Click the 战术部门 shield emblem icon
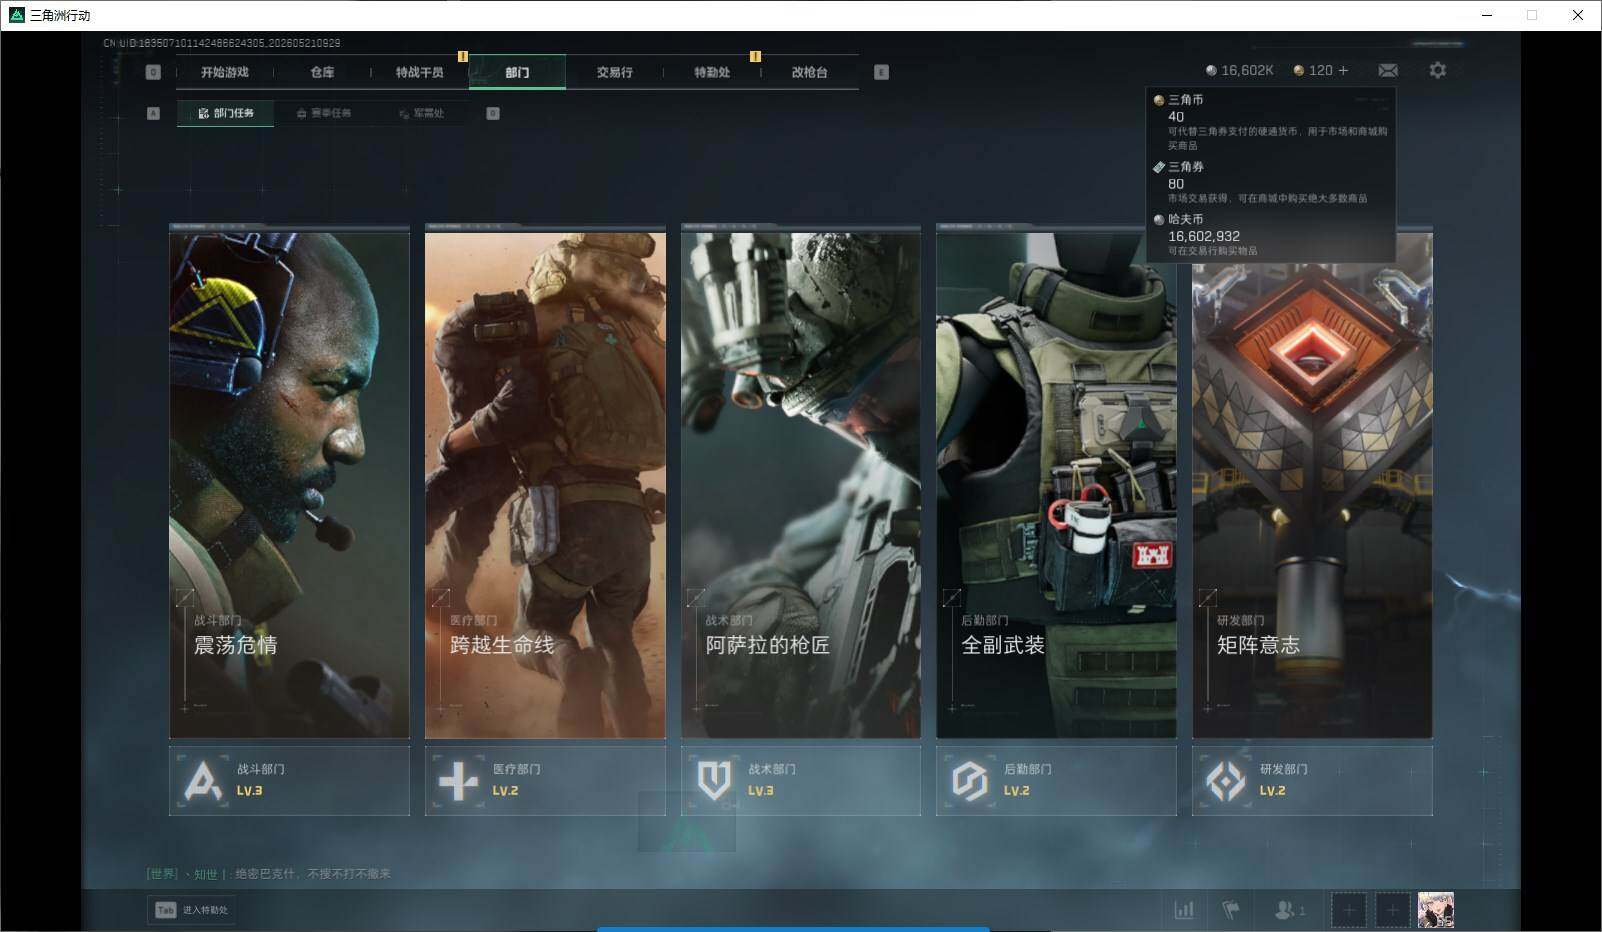This screenshot has height=932, width=1602. tap(714, 780)
